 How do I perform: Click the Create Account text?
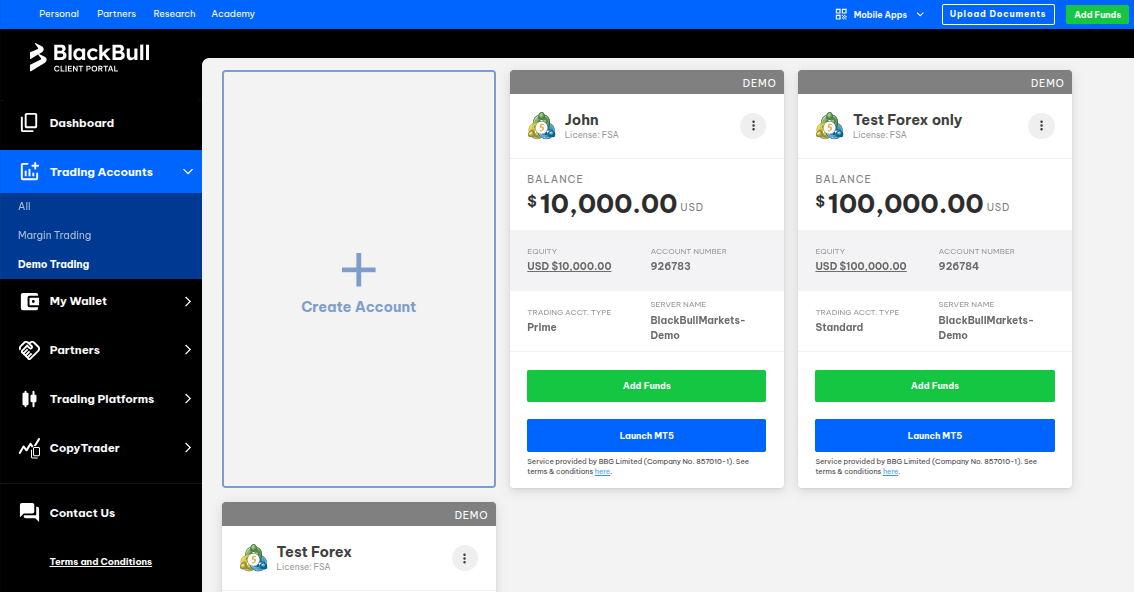359,307
